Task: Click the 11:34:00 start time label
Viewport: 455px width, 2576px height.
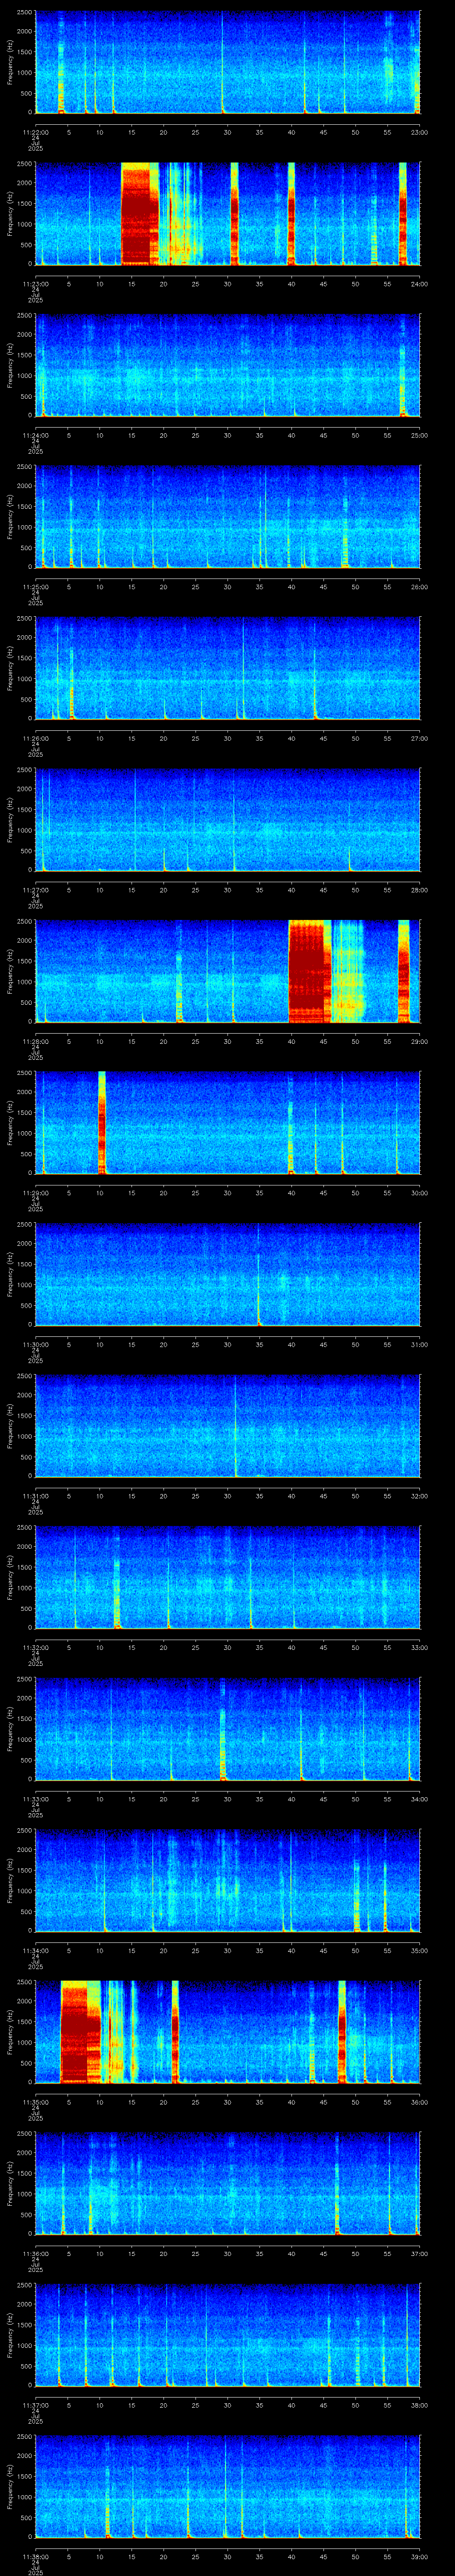Action: pyautogui.click(x=35, y=1951)
